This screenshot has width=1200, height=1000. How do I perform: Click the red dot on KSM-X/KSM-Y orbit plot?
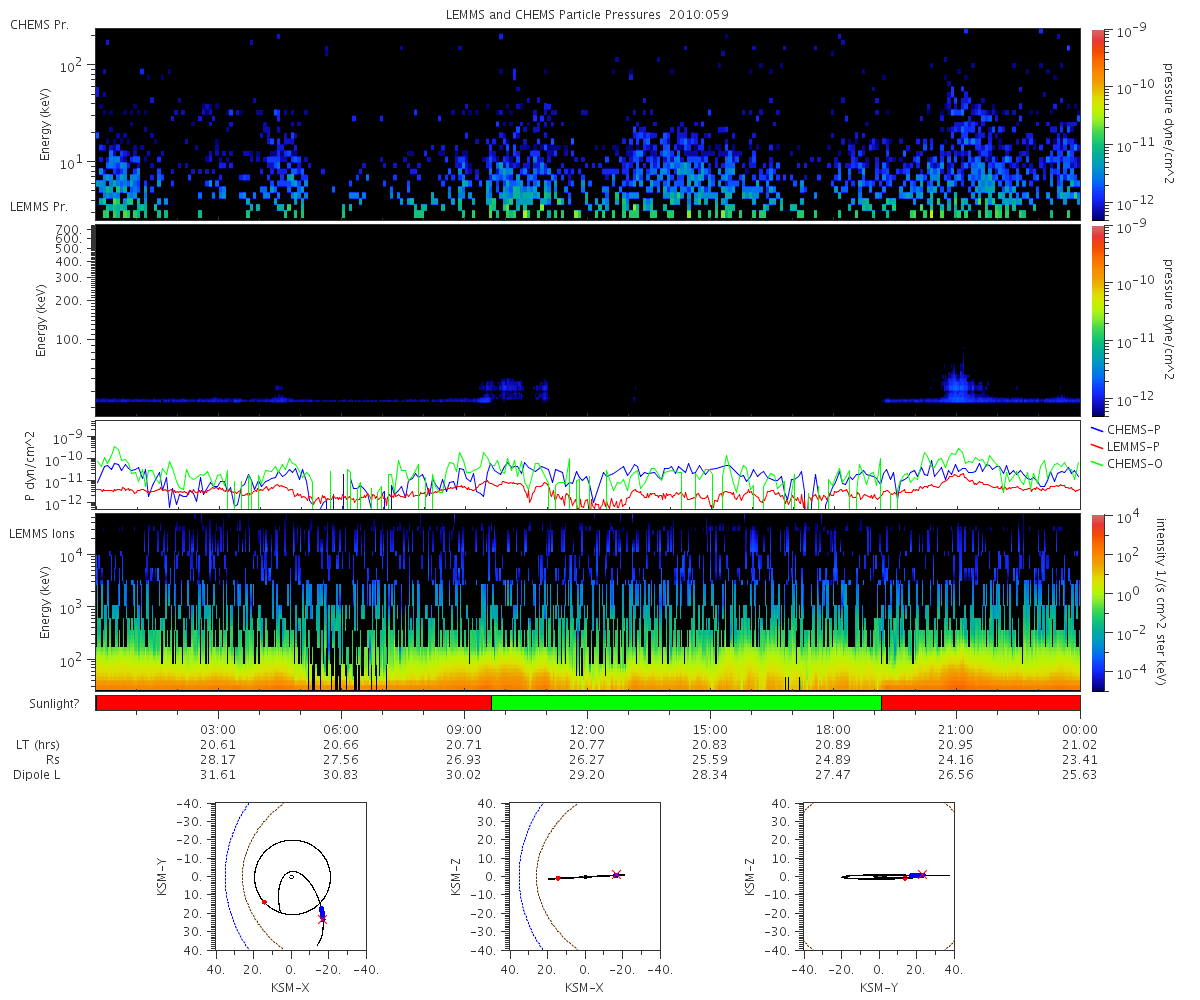[x=264, y=902]
